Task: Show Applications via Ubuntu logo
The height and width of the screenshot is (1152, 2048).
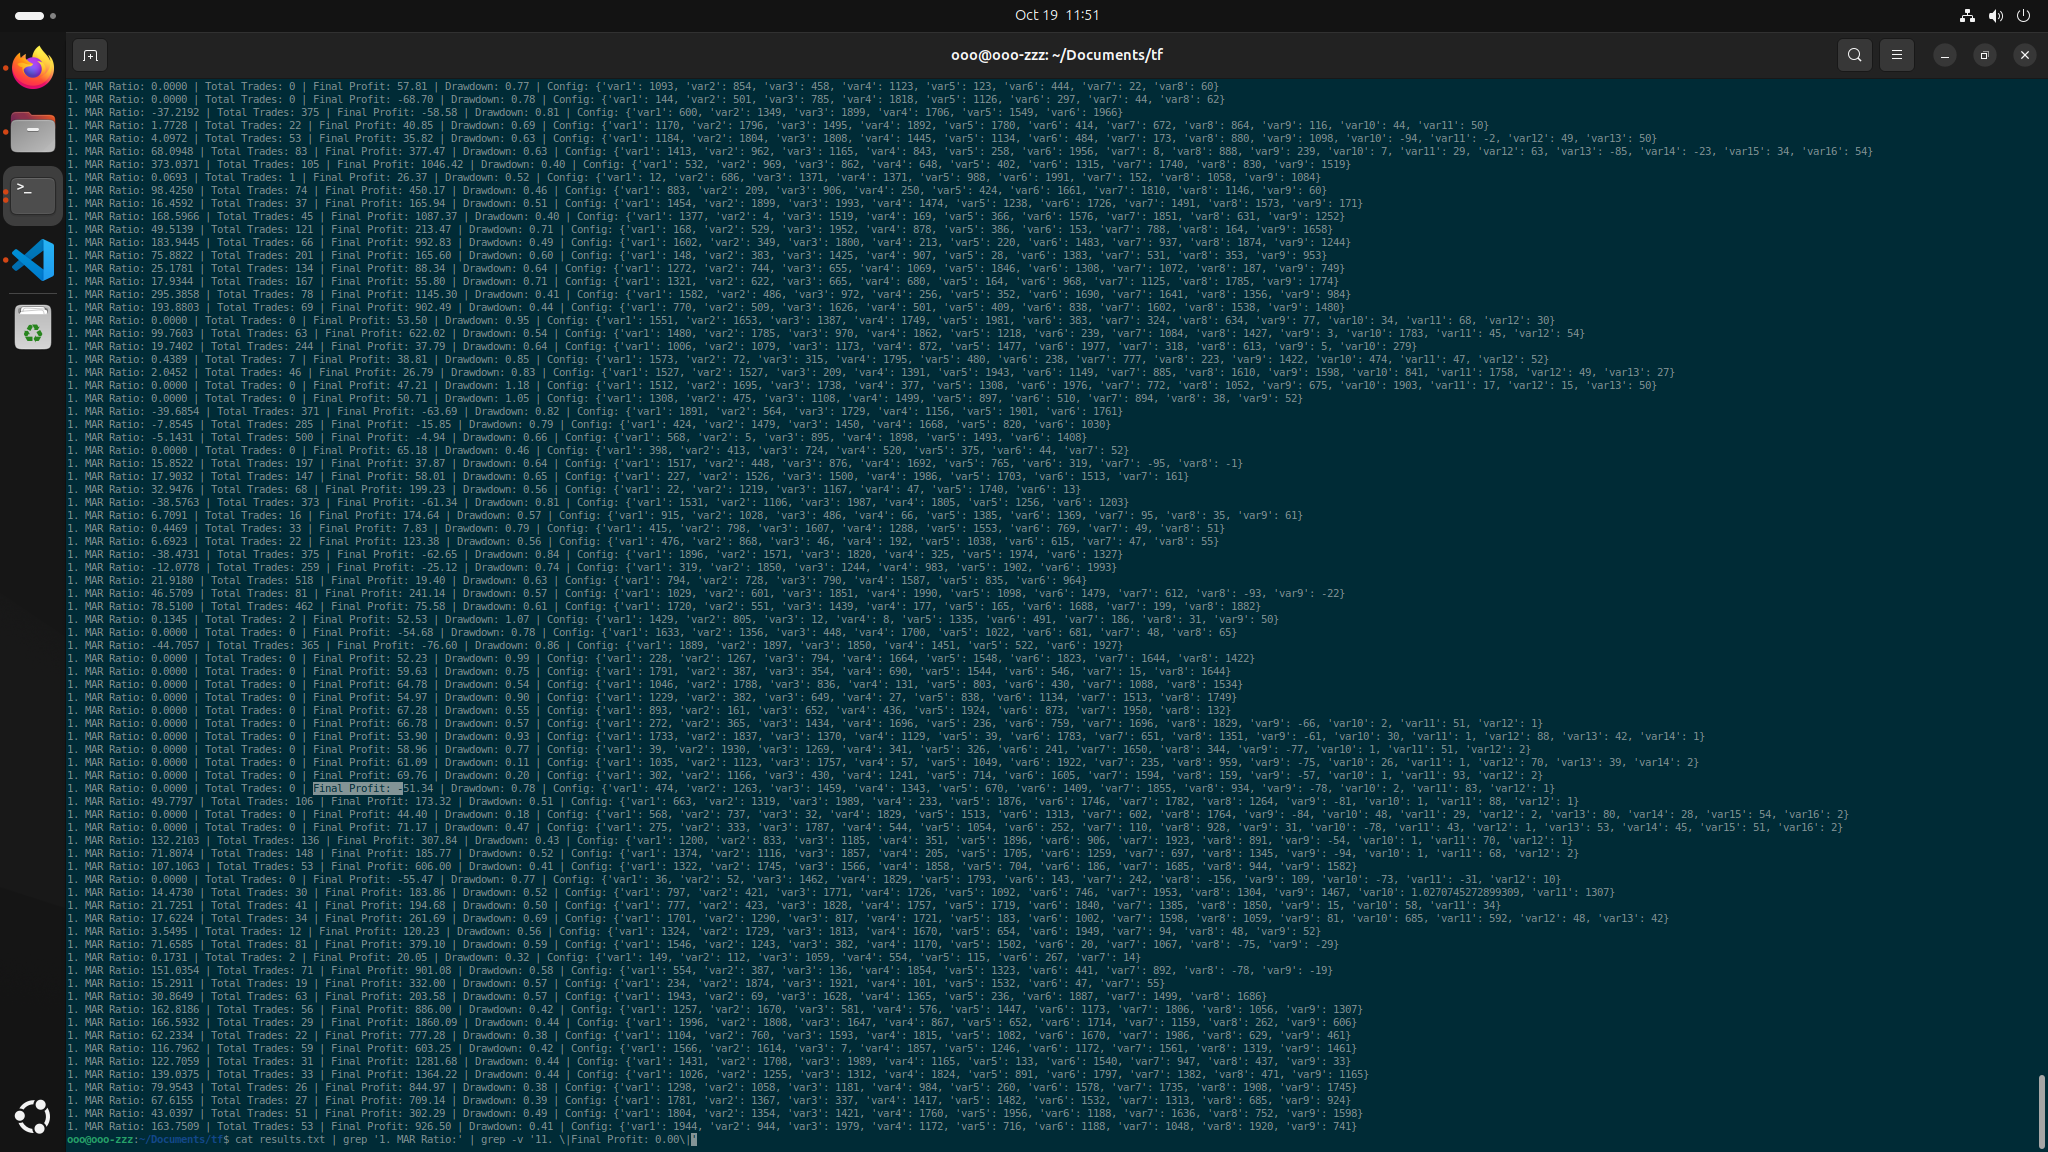Action: tap(33, 1116)
